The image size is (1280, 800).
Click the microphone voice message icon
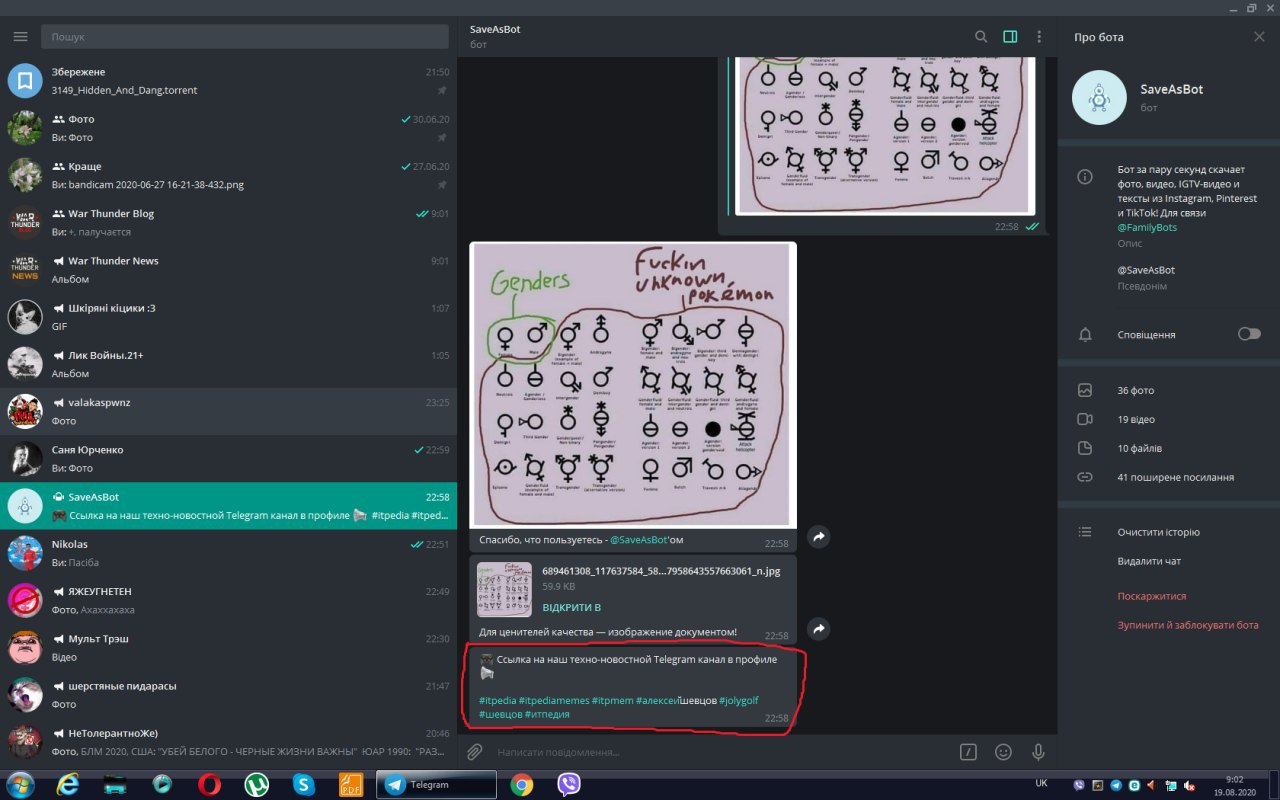[x=1038, y=752]
